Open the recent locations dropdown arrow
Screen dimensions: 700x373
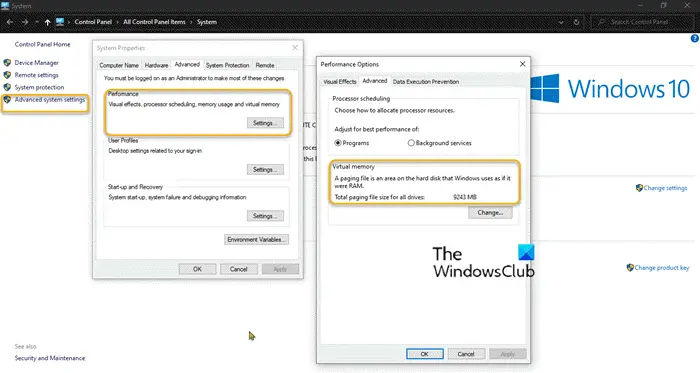[x=37, y=22]
